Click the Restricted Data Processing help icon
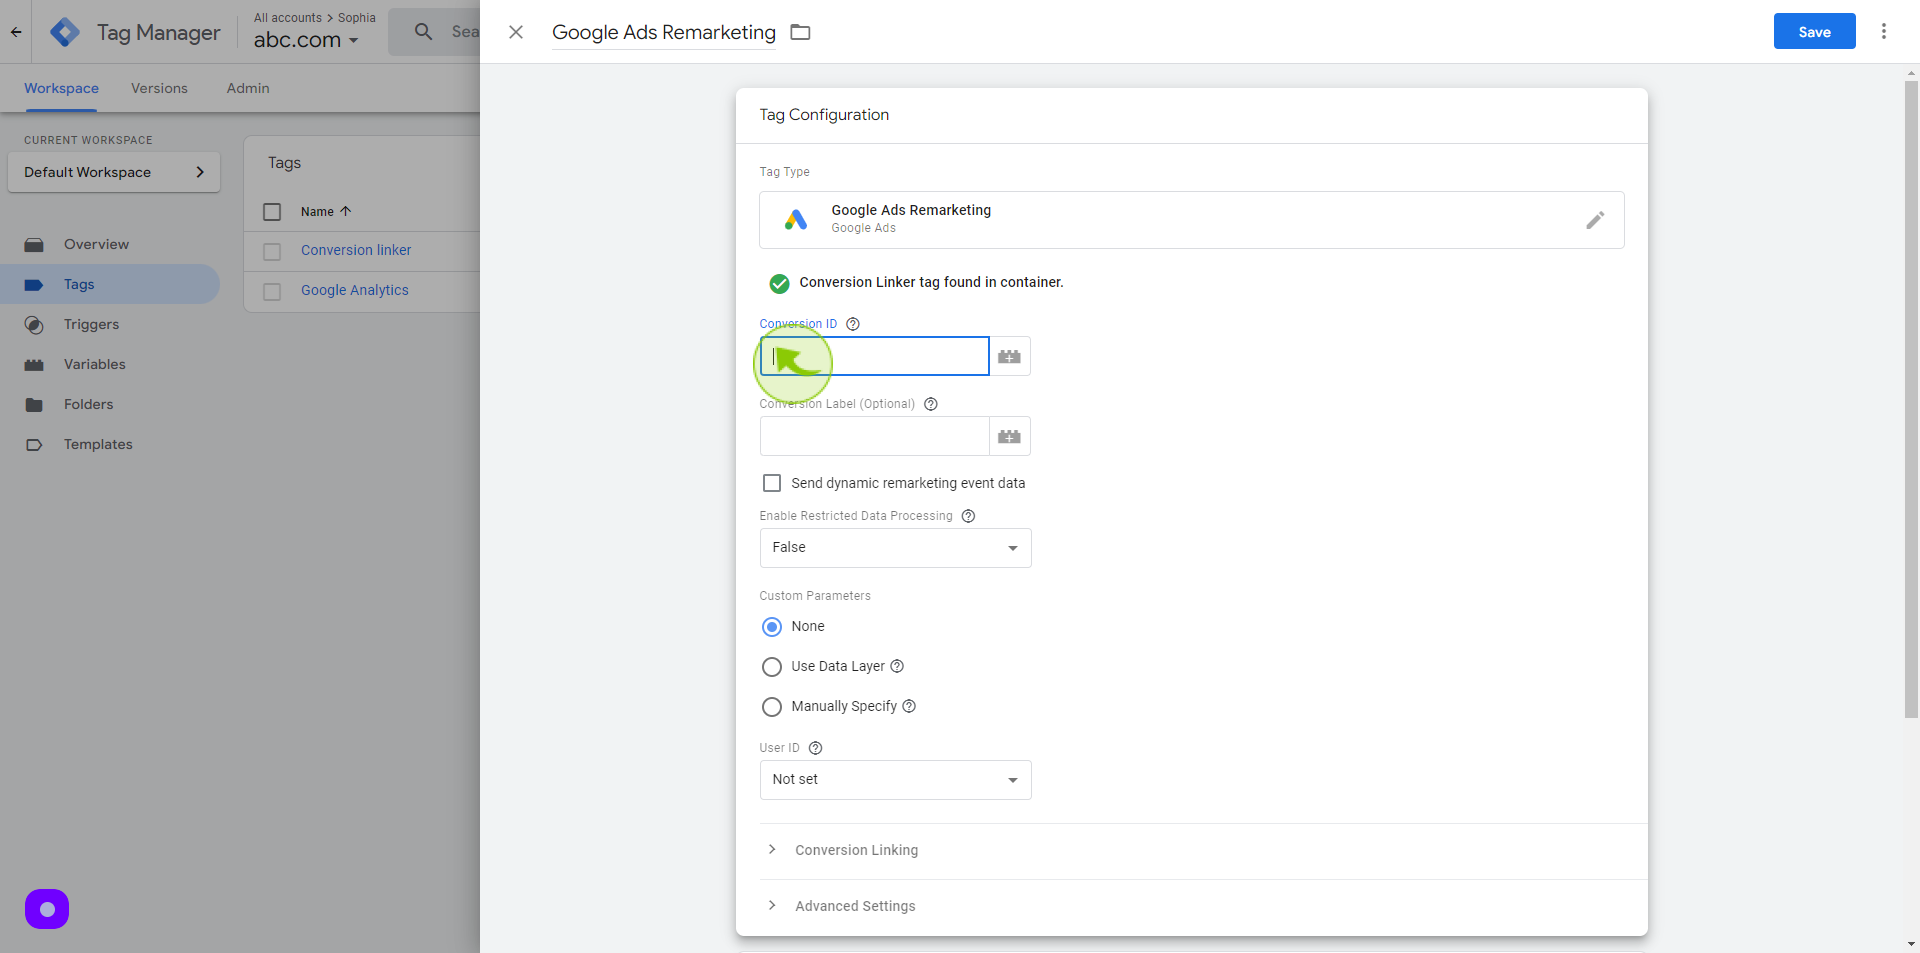The image size is (1920, 953). click(968, 516)
